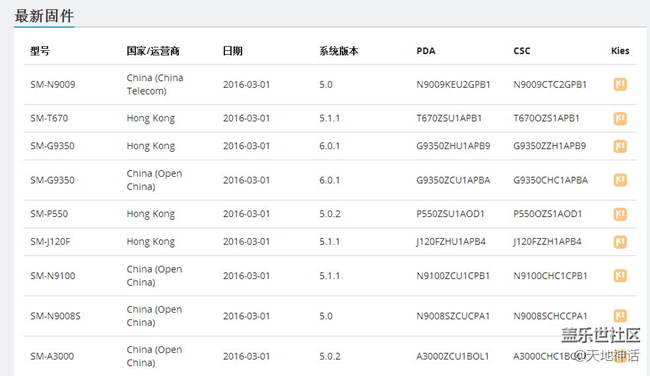
Task: Select CSC N9008SCHCCPA1
Action: [x=550, y=316]
